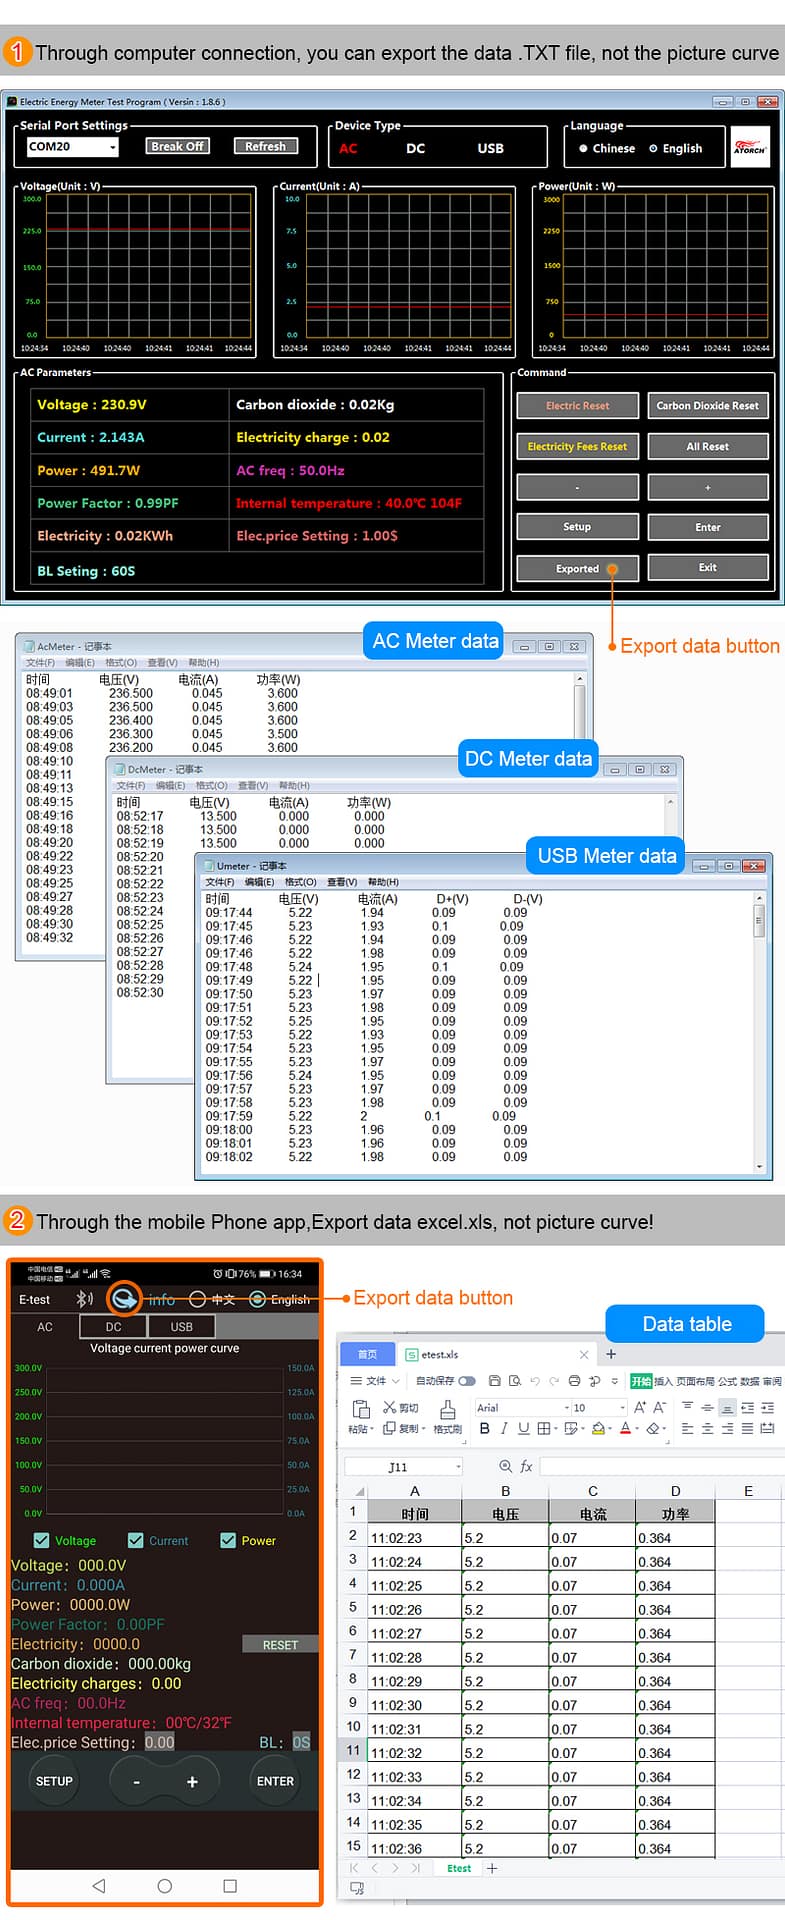785x1920 pixels.
Task: Expand the 文件 menu in spreadsheet
Action: 375,1381
